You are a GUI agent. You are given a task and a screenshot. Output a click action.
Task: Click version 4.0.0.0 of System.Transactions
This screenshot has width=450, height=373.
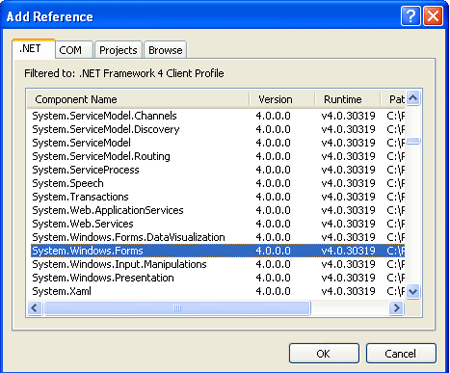(x=273, y=197)
